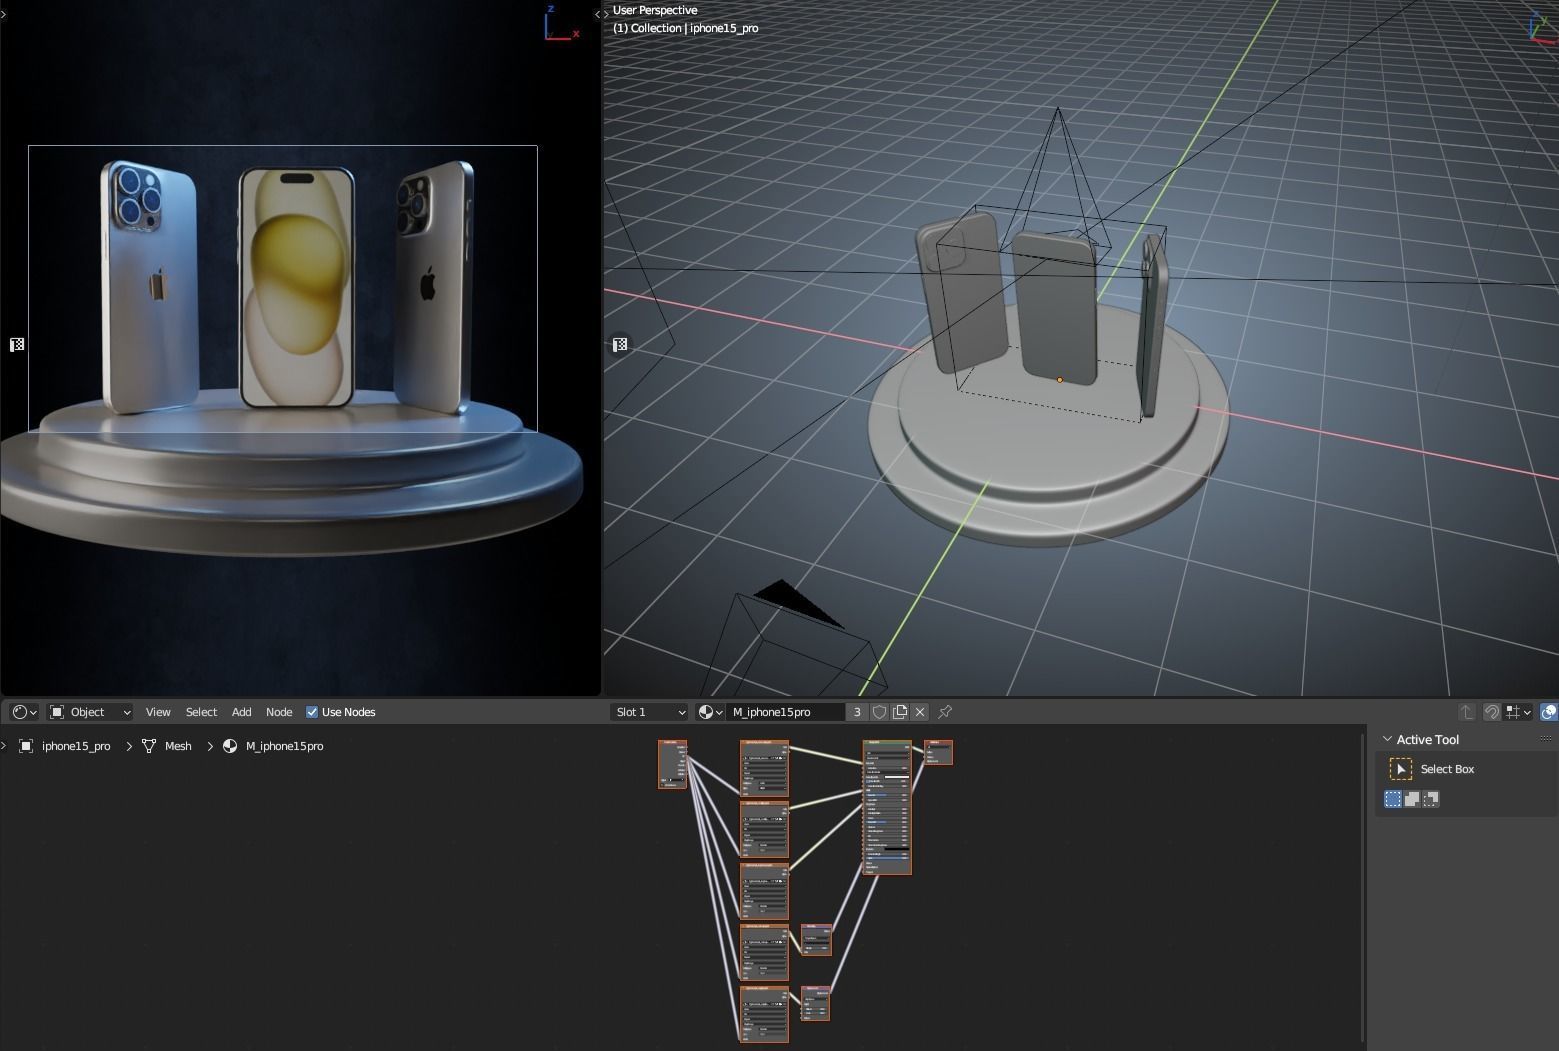Viewport: 1559px width, 1051px height.
Task: Choose the subtract selection mode icon
Action: click(1431, 799)
